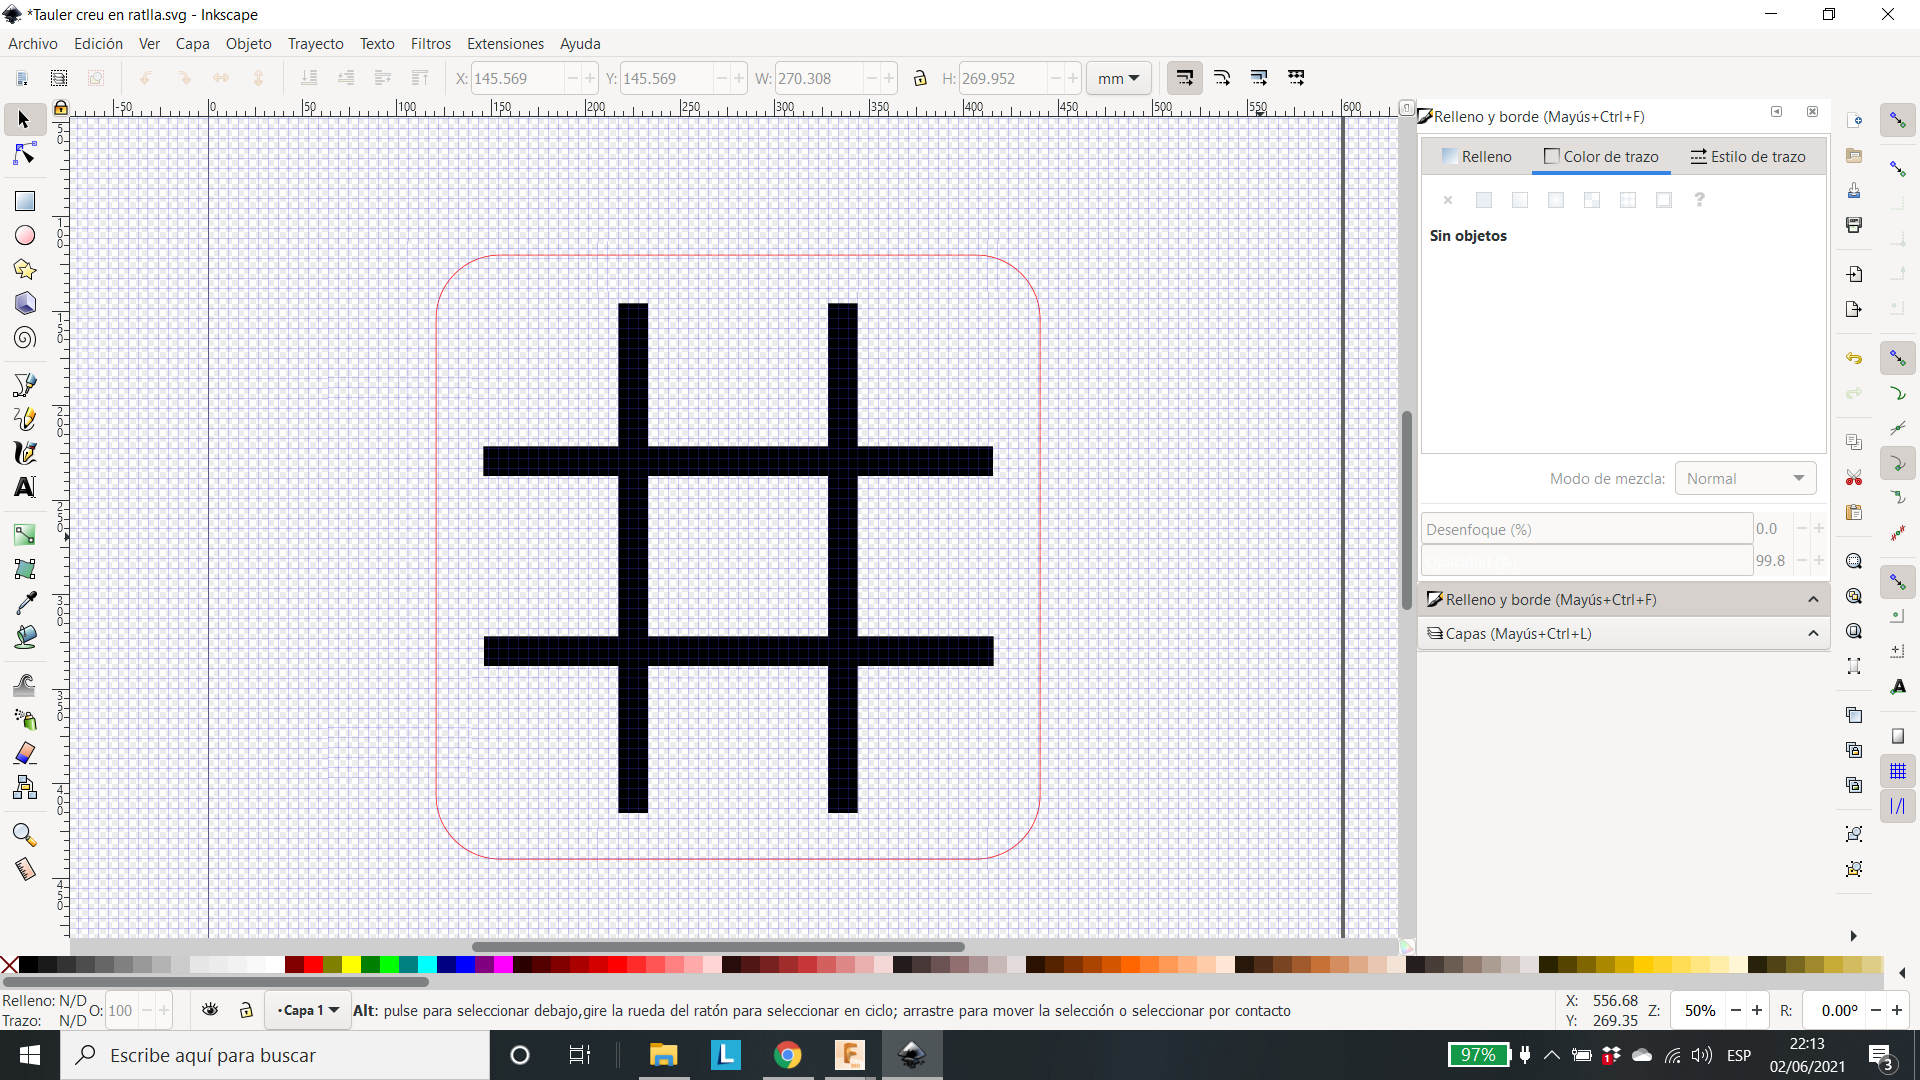Toggle move patterns with object
Image resolution: width=1920 pixels, height=1080 pixels.
point(1296,78)
